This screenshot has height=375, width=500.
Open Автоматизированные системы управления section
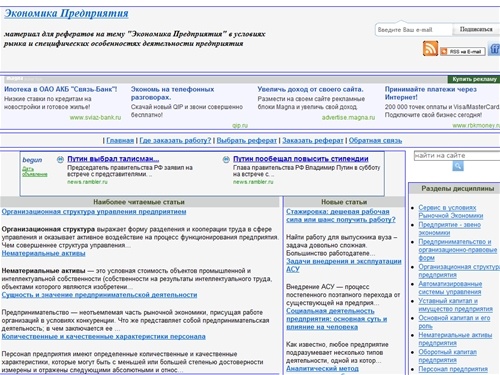(450, 288)
